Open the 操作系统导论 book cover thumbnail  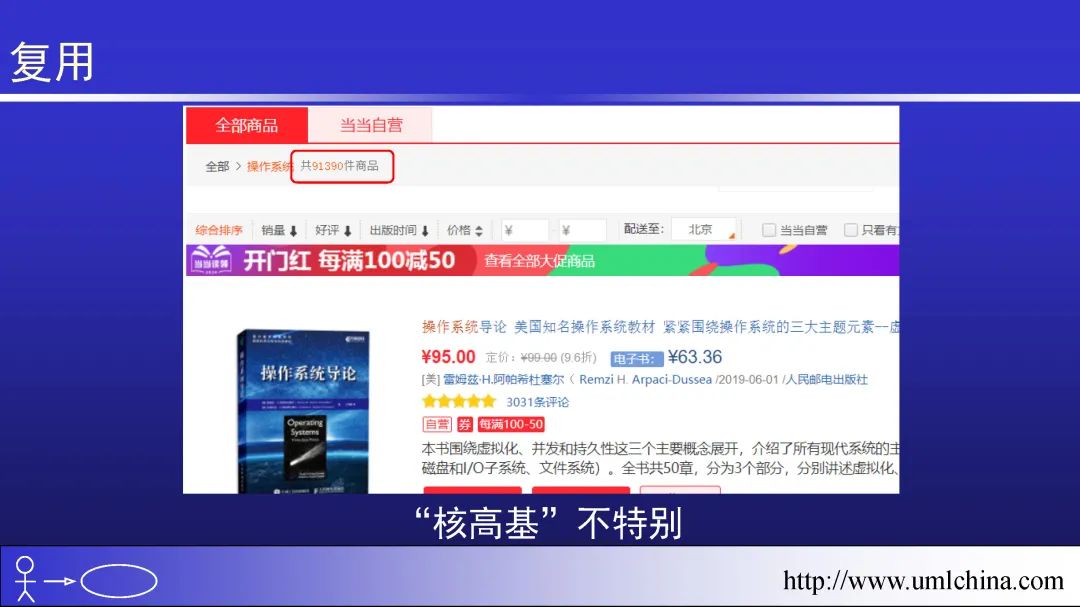tap(302, 411)
